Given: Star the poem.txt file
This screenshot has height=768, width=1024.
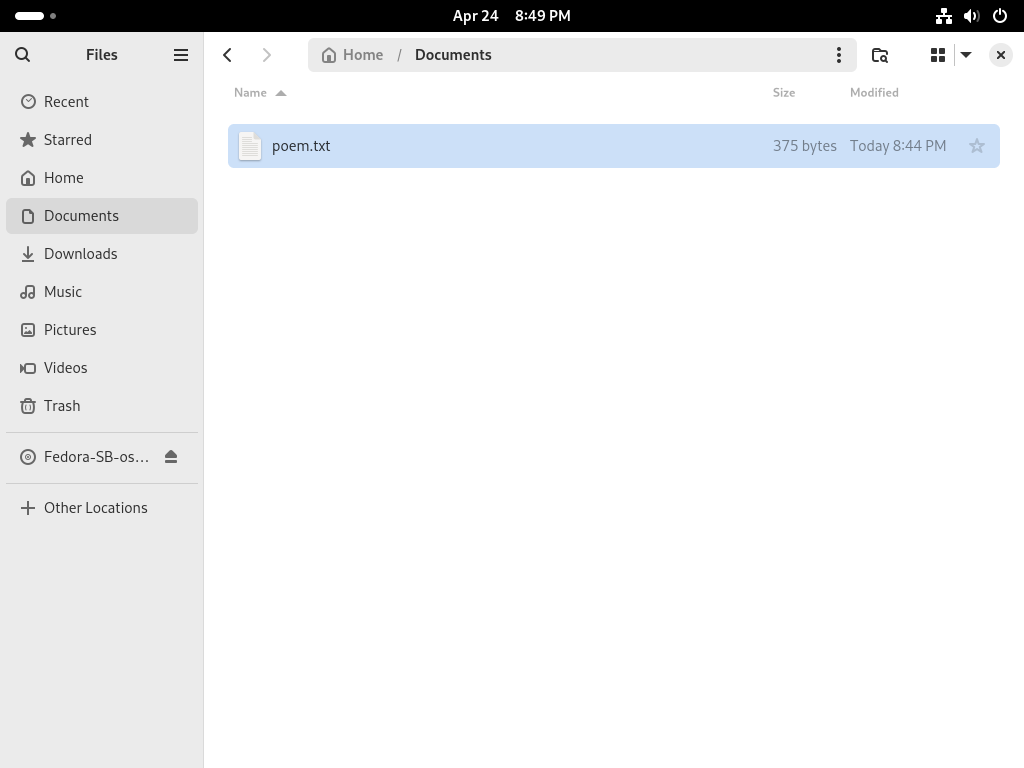Looking at the screenshot, I should [x=976, y=146].
